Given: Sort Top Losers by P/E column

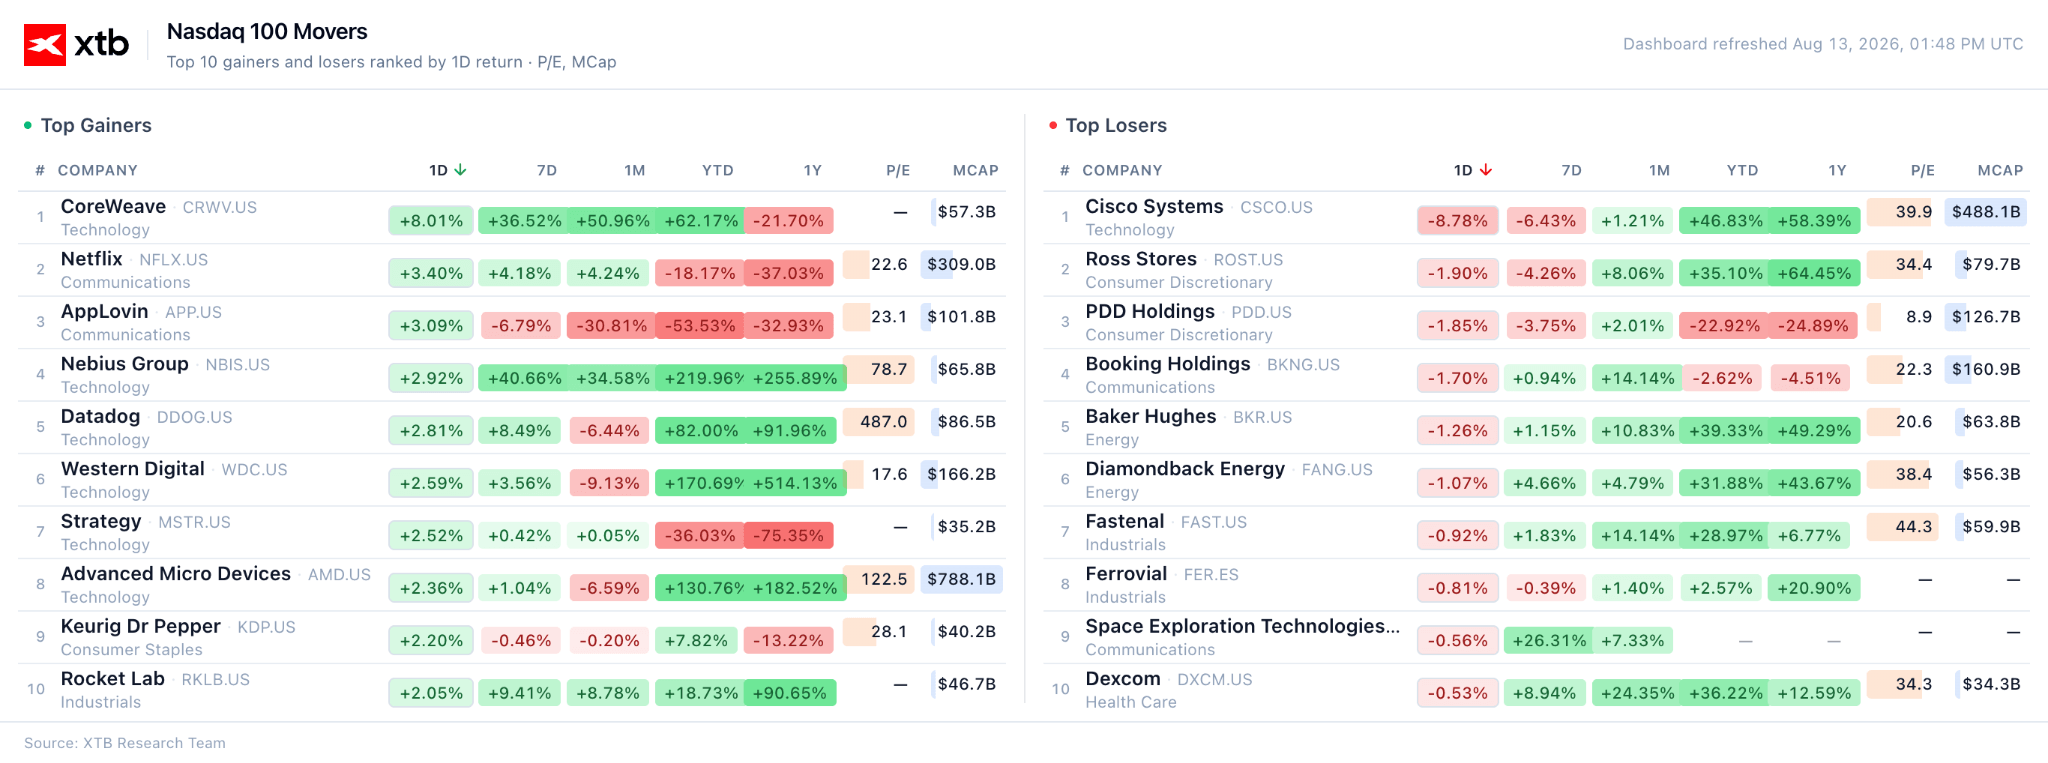Looking at the screenshot, I should pos(1923,170).
